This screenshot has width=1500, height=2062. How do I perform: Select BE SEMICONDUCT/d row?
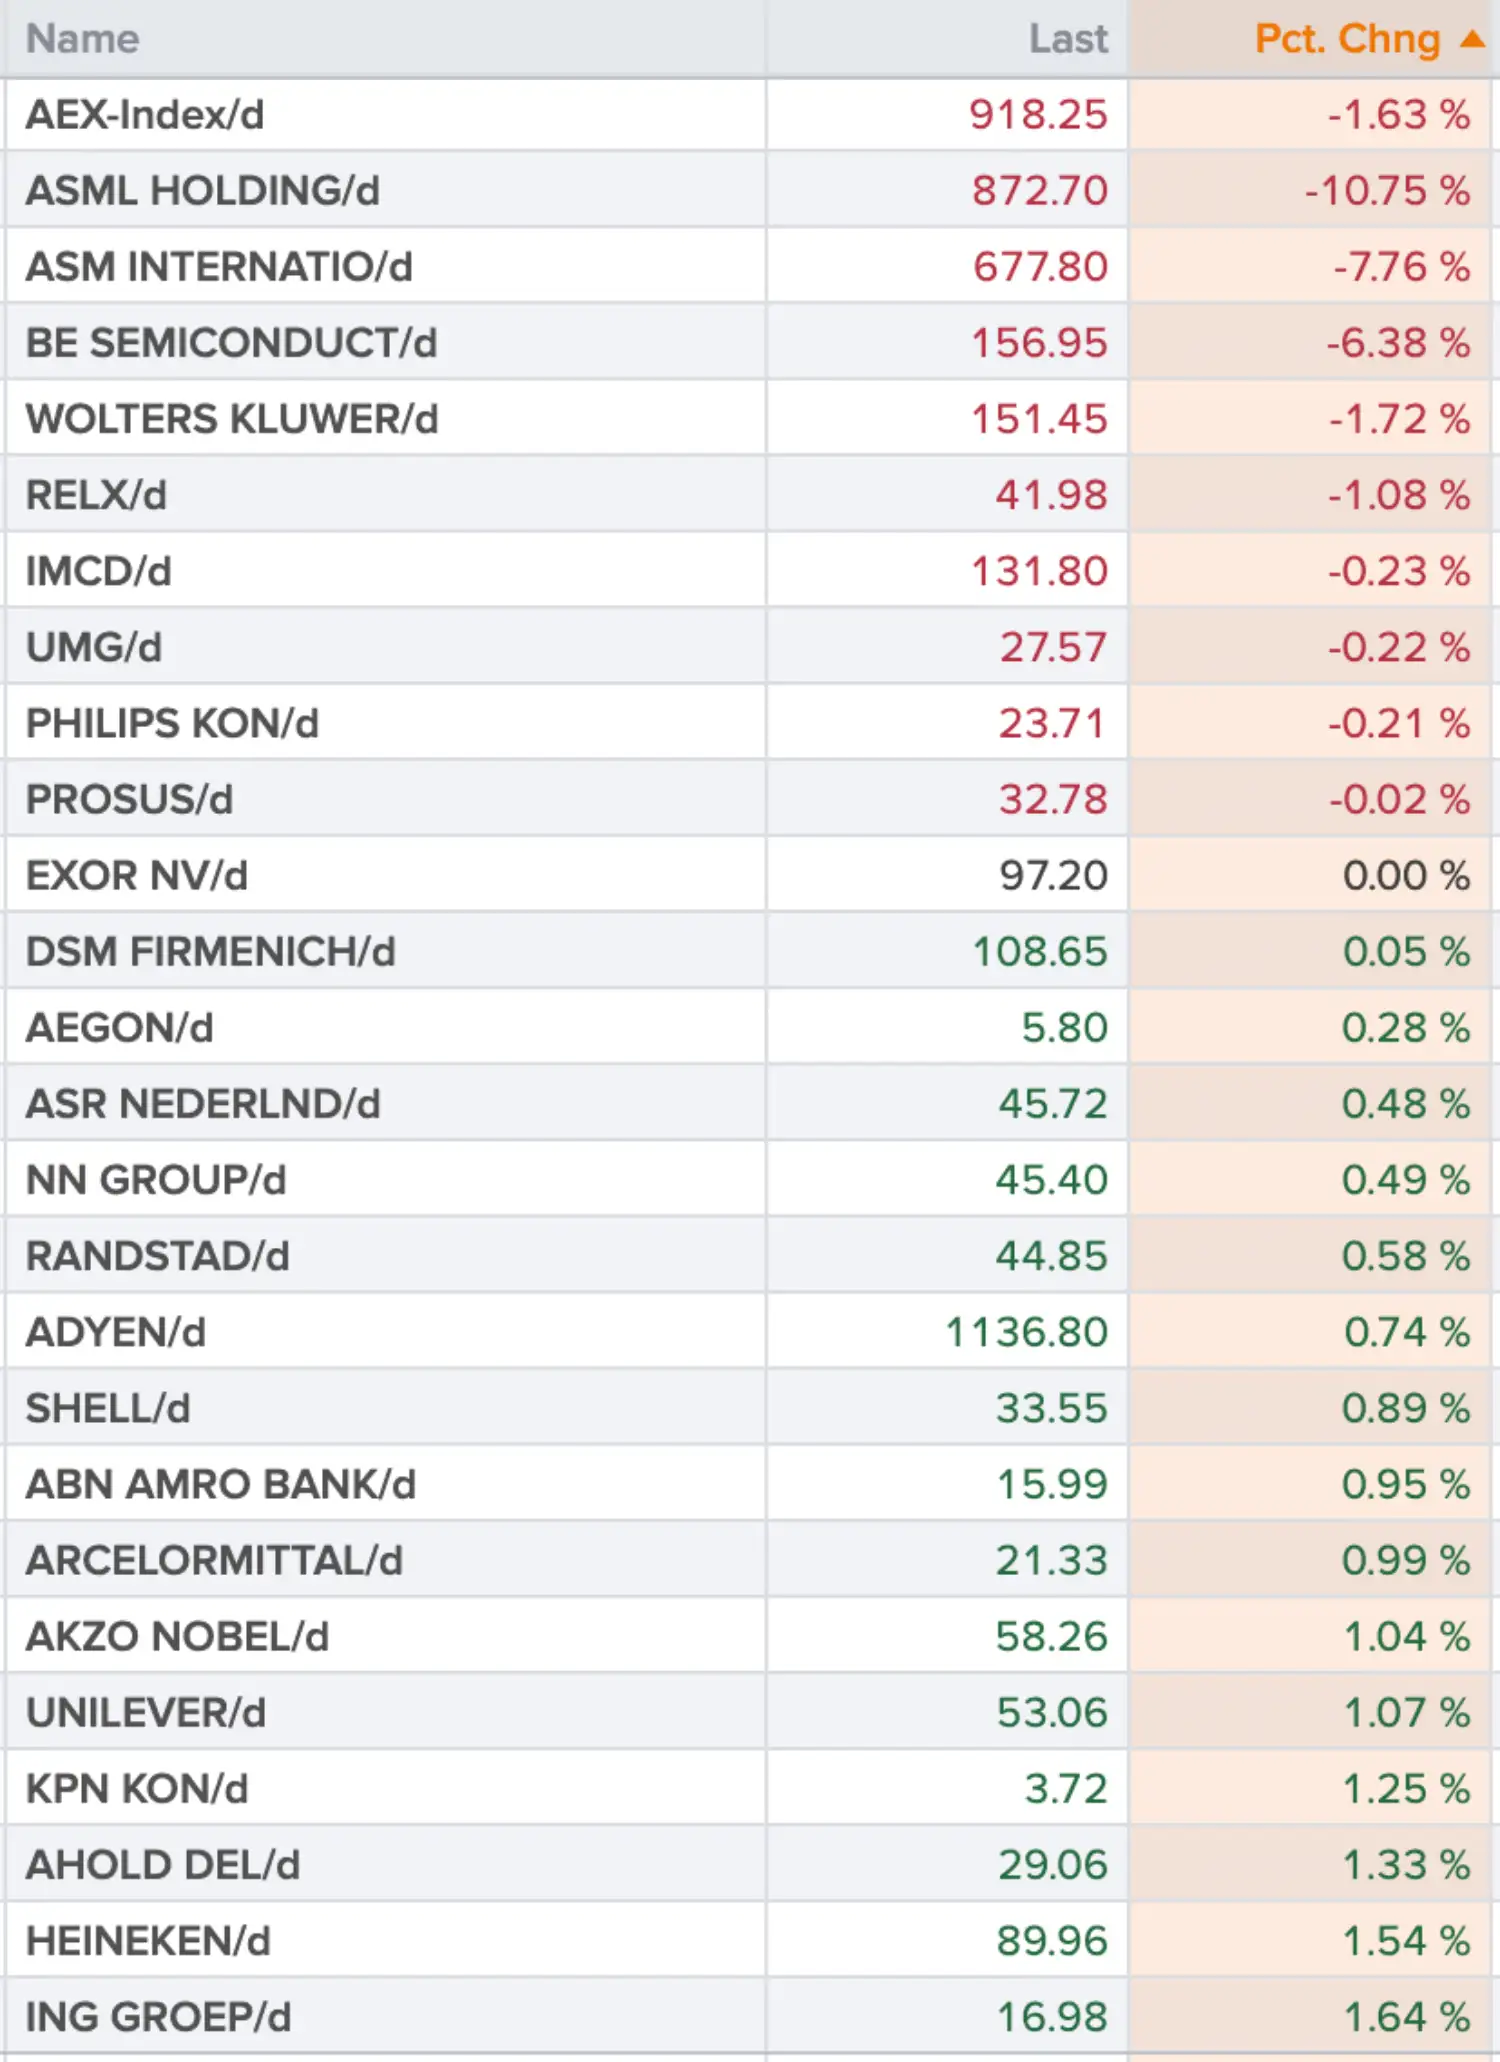click(x=750, y=343)
